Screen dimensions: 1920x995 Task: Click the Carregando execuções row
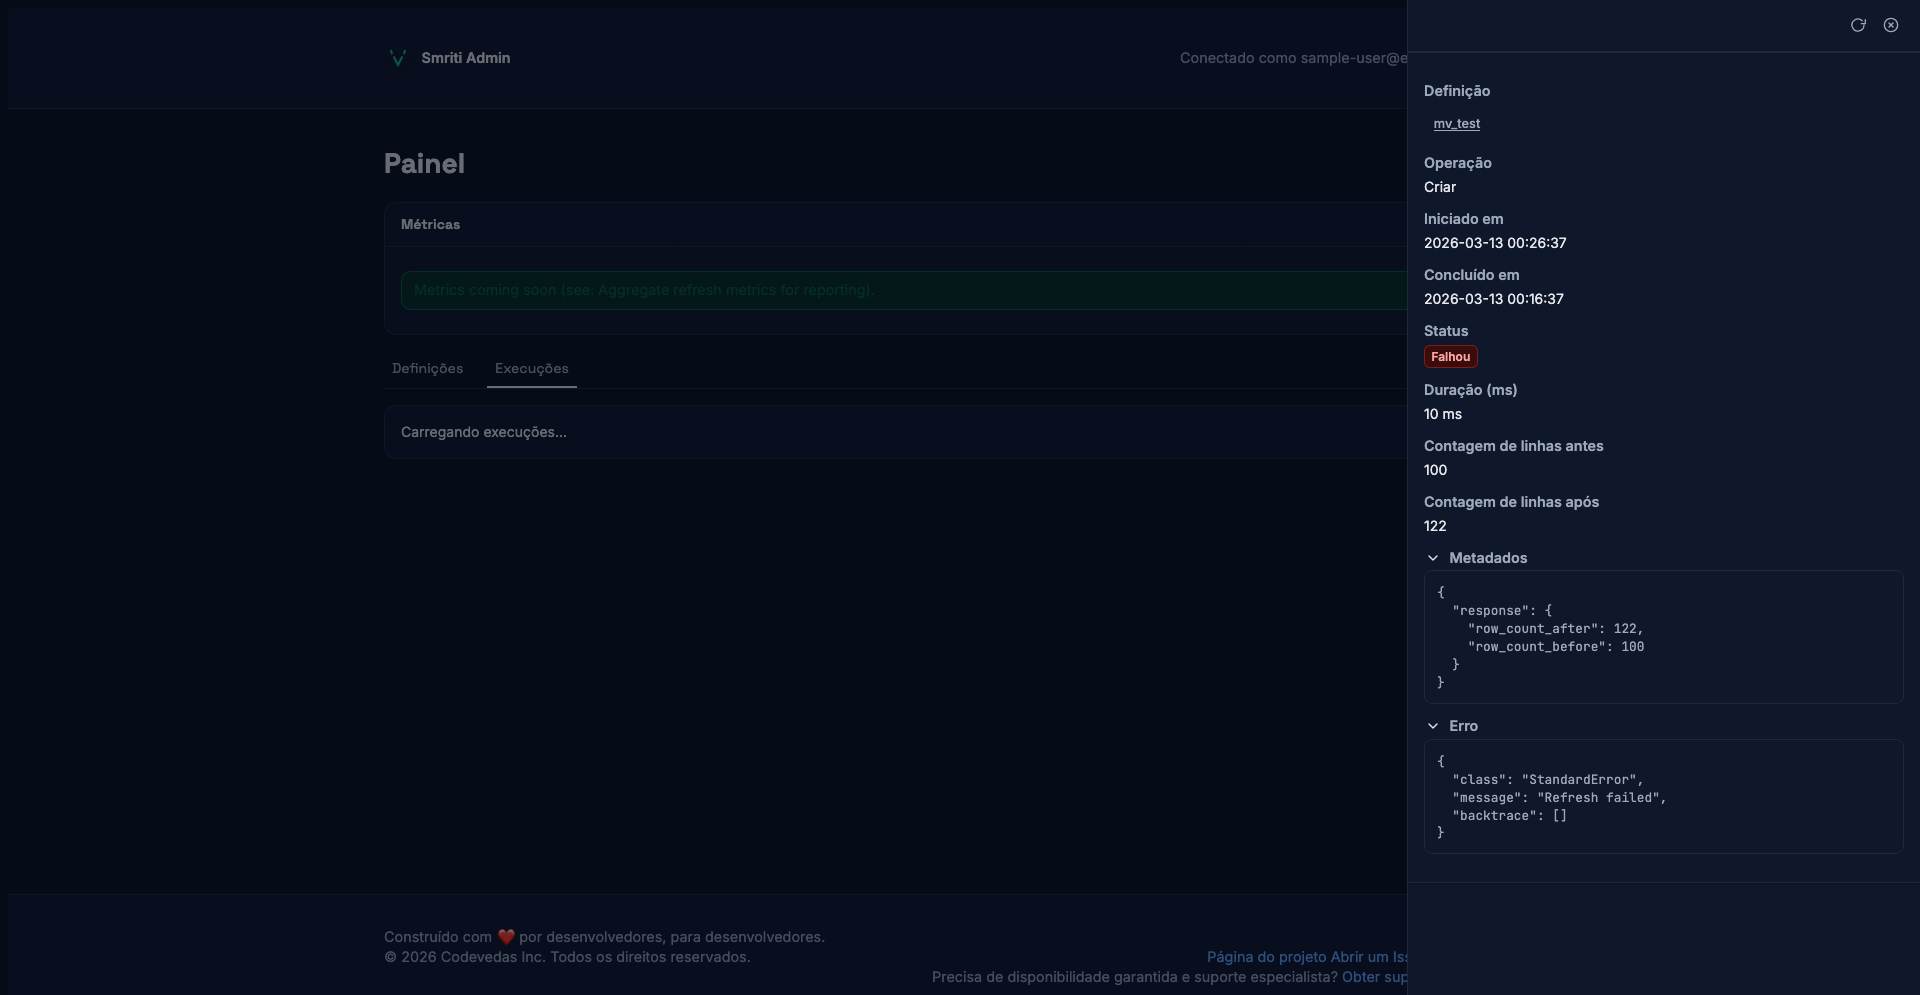[x=890, y=432]
